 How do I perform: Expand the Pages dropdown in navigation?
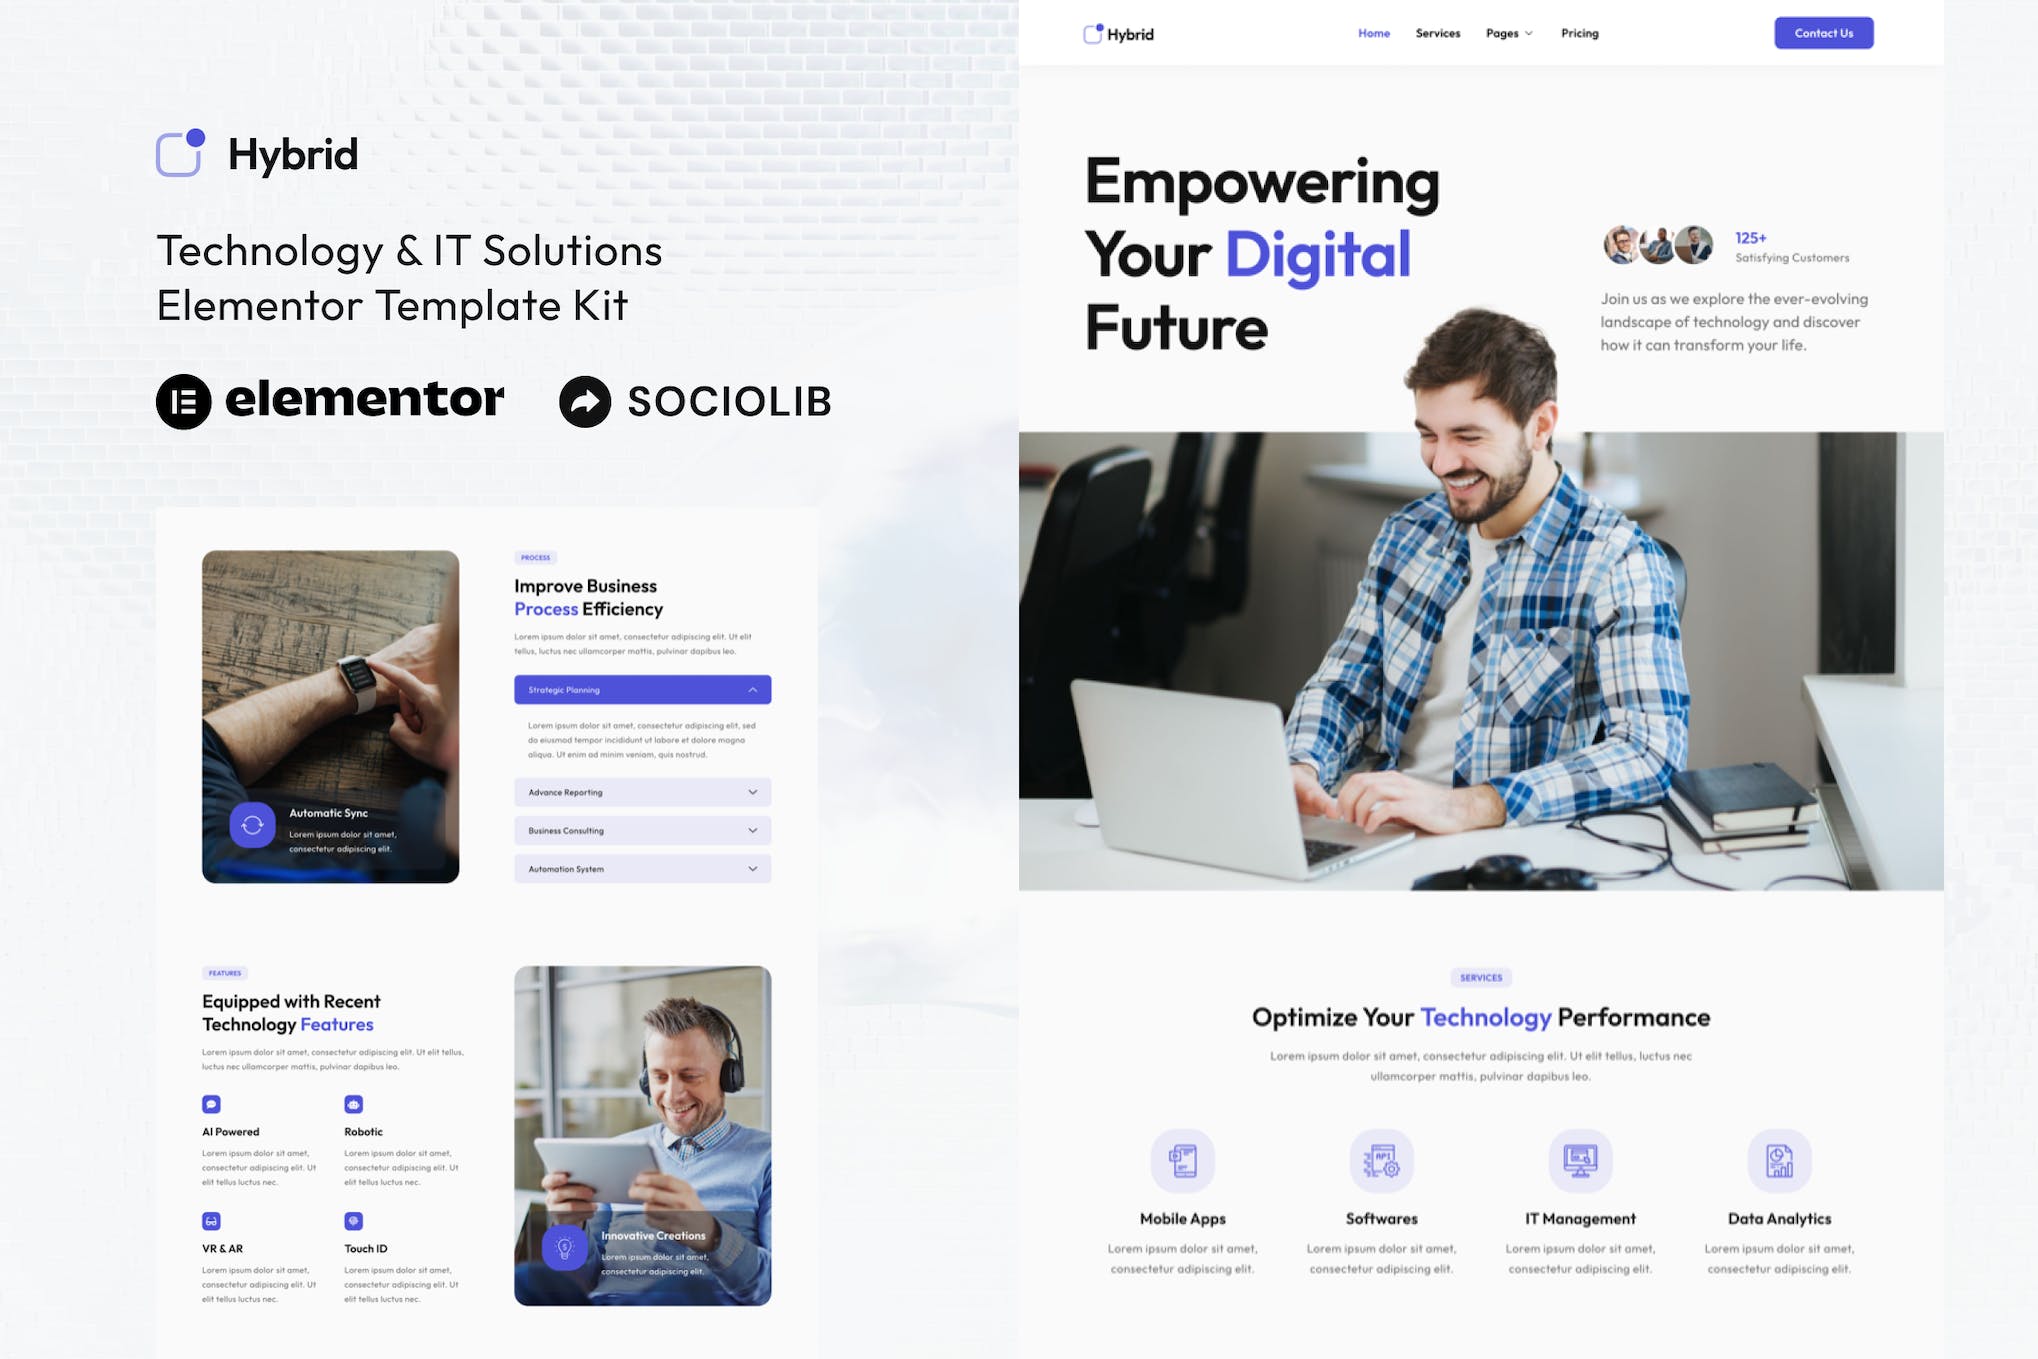point(1507,32)
